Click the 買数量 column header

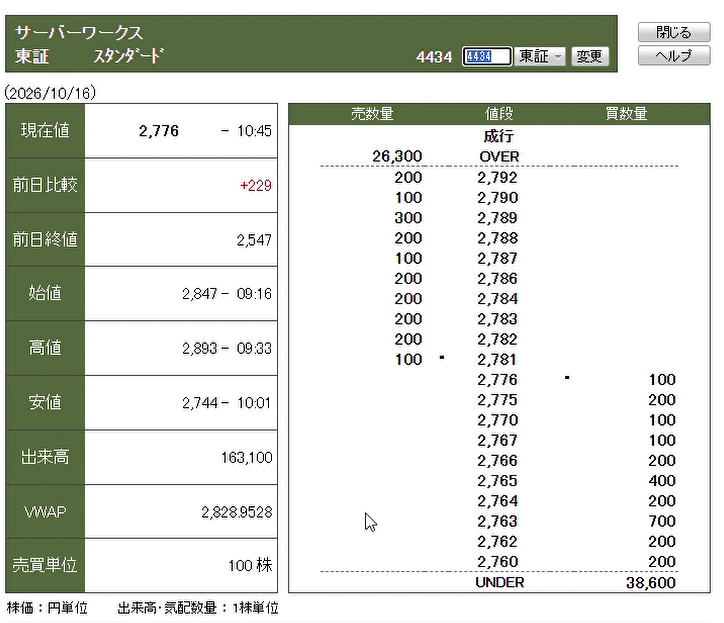626,114
